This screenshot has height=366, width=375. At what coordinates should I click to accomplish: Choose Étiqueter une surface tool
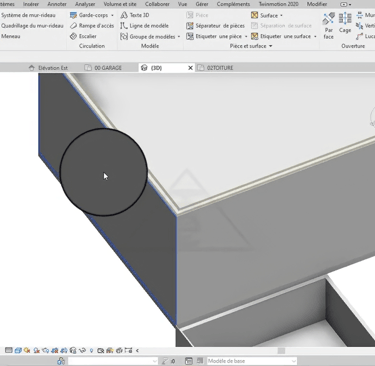[x=281, y=36]
